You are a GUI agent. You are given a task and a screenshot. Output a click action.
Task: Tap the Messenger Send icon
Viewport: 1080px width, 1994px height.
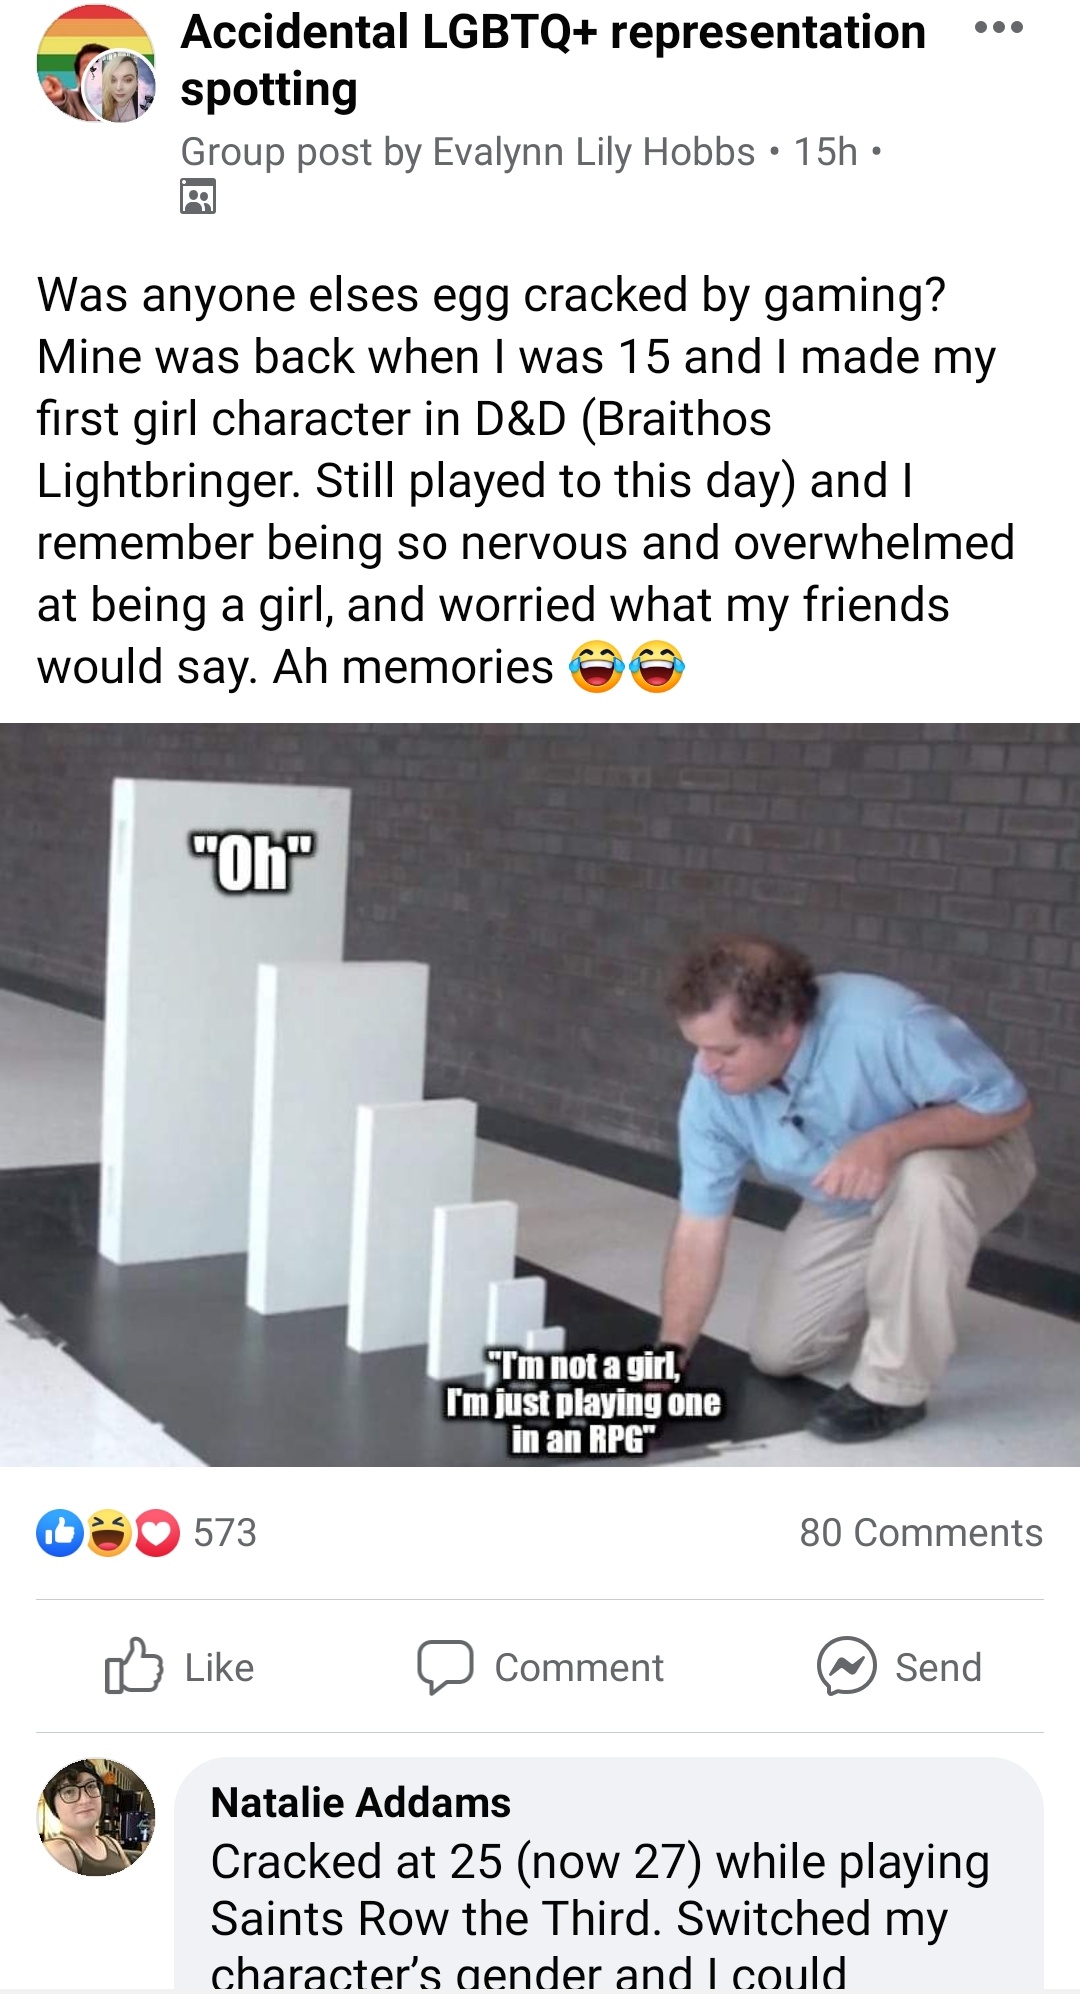(x=846, y=1666)
